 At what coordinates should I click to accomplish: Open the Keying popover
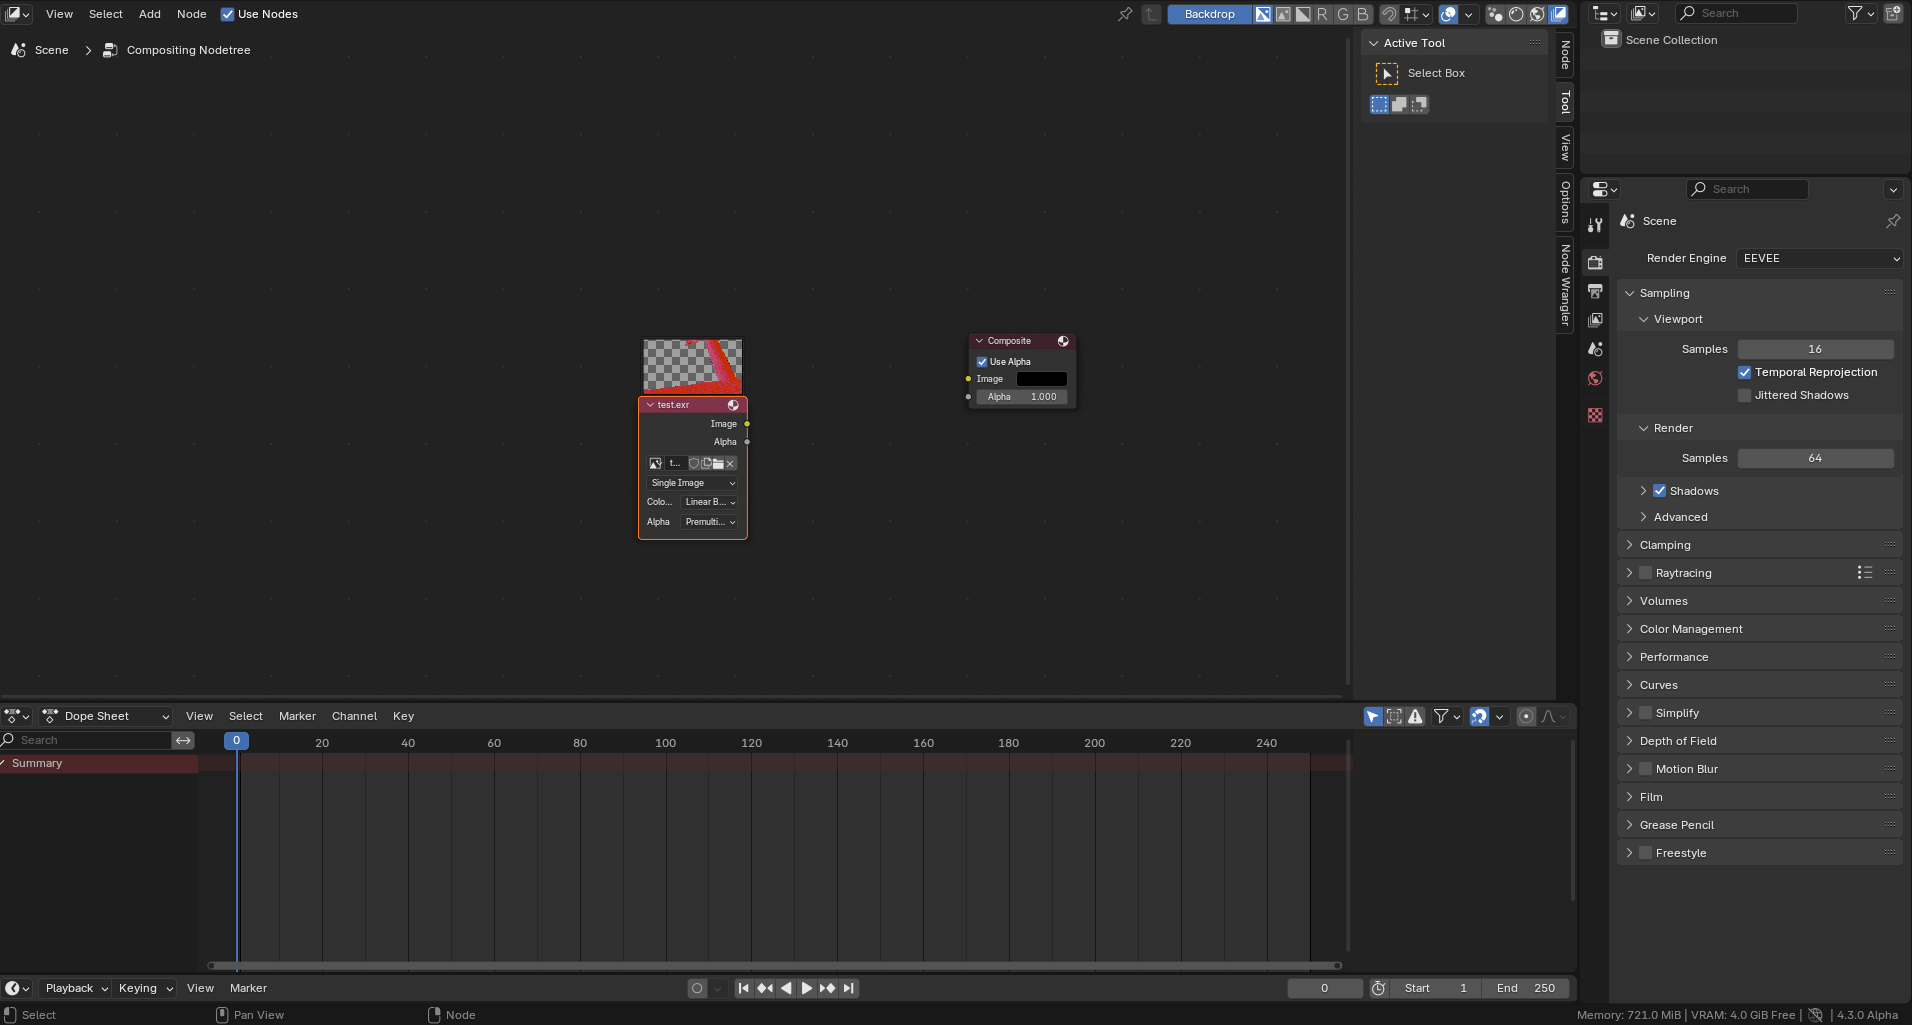pyautogui.click(x=145, y=988)
